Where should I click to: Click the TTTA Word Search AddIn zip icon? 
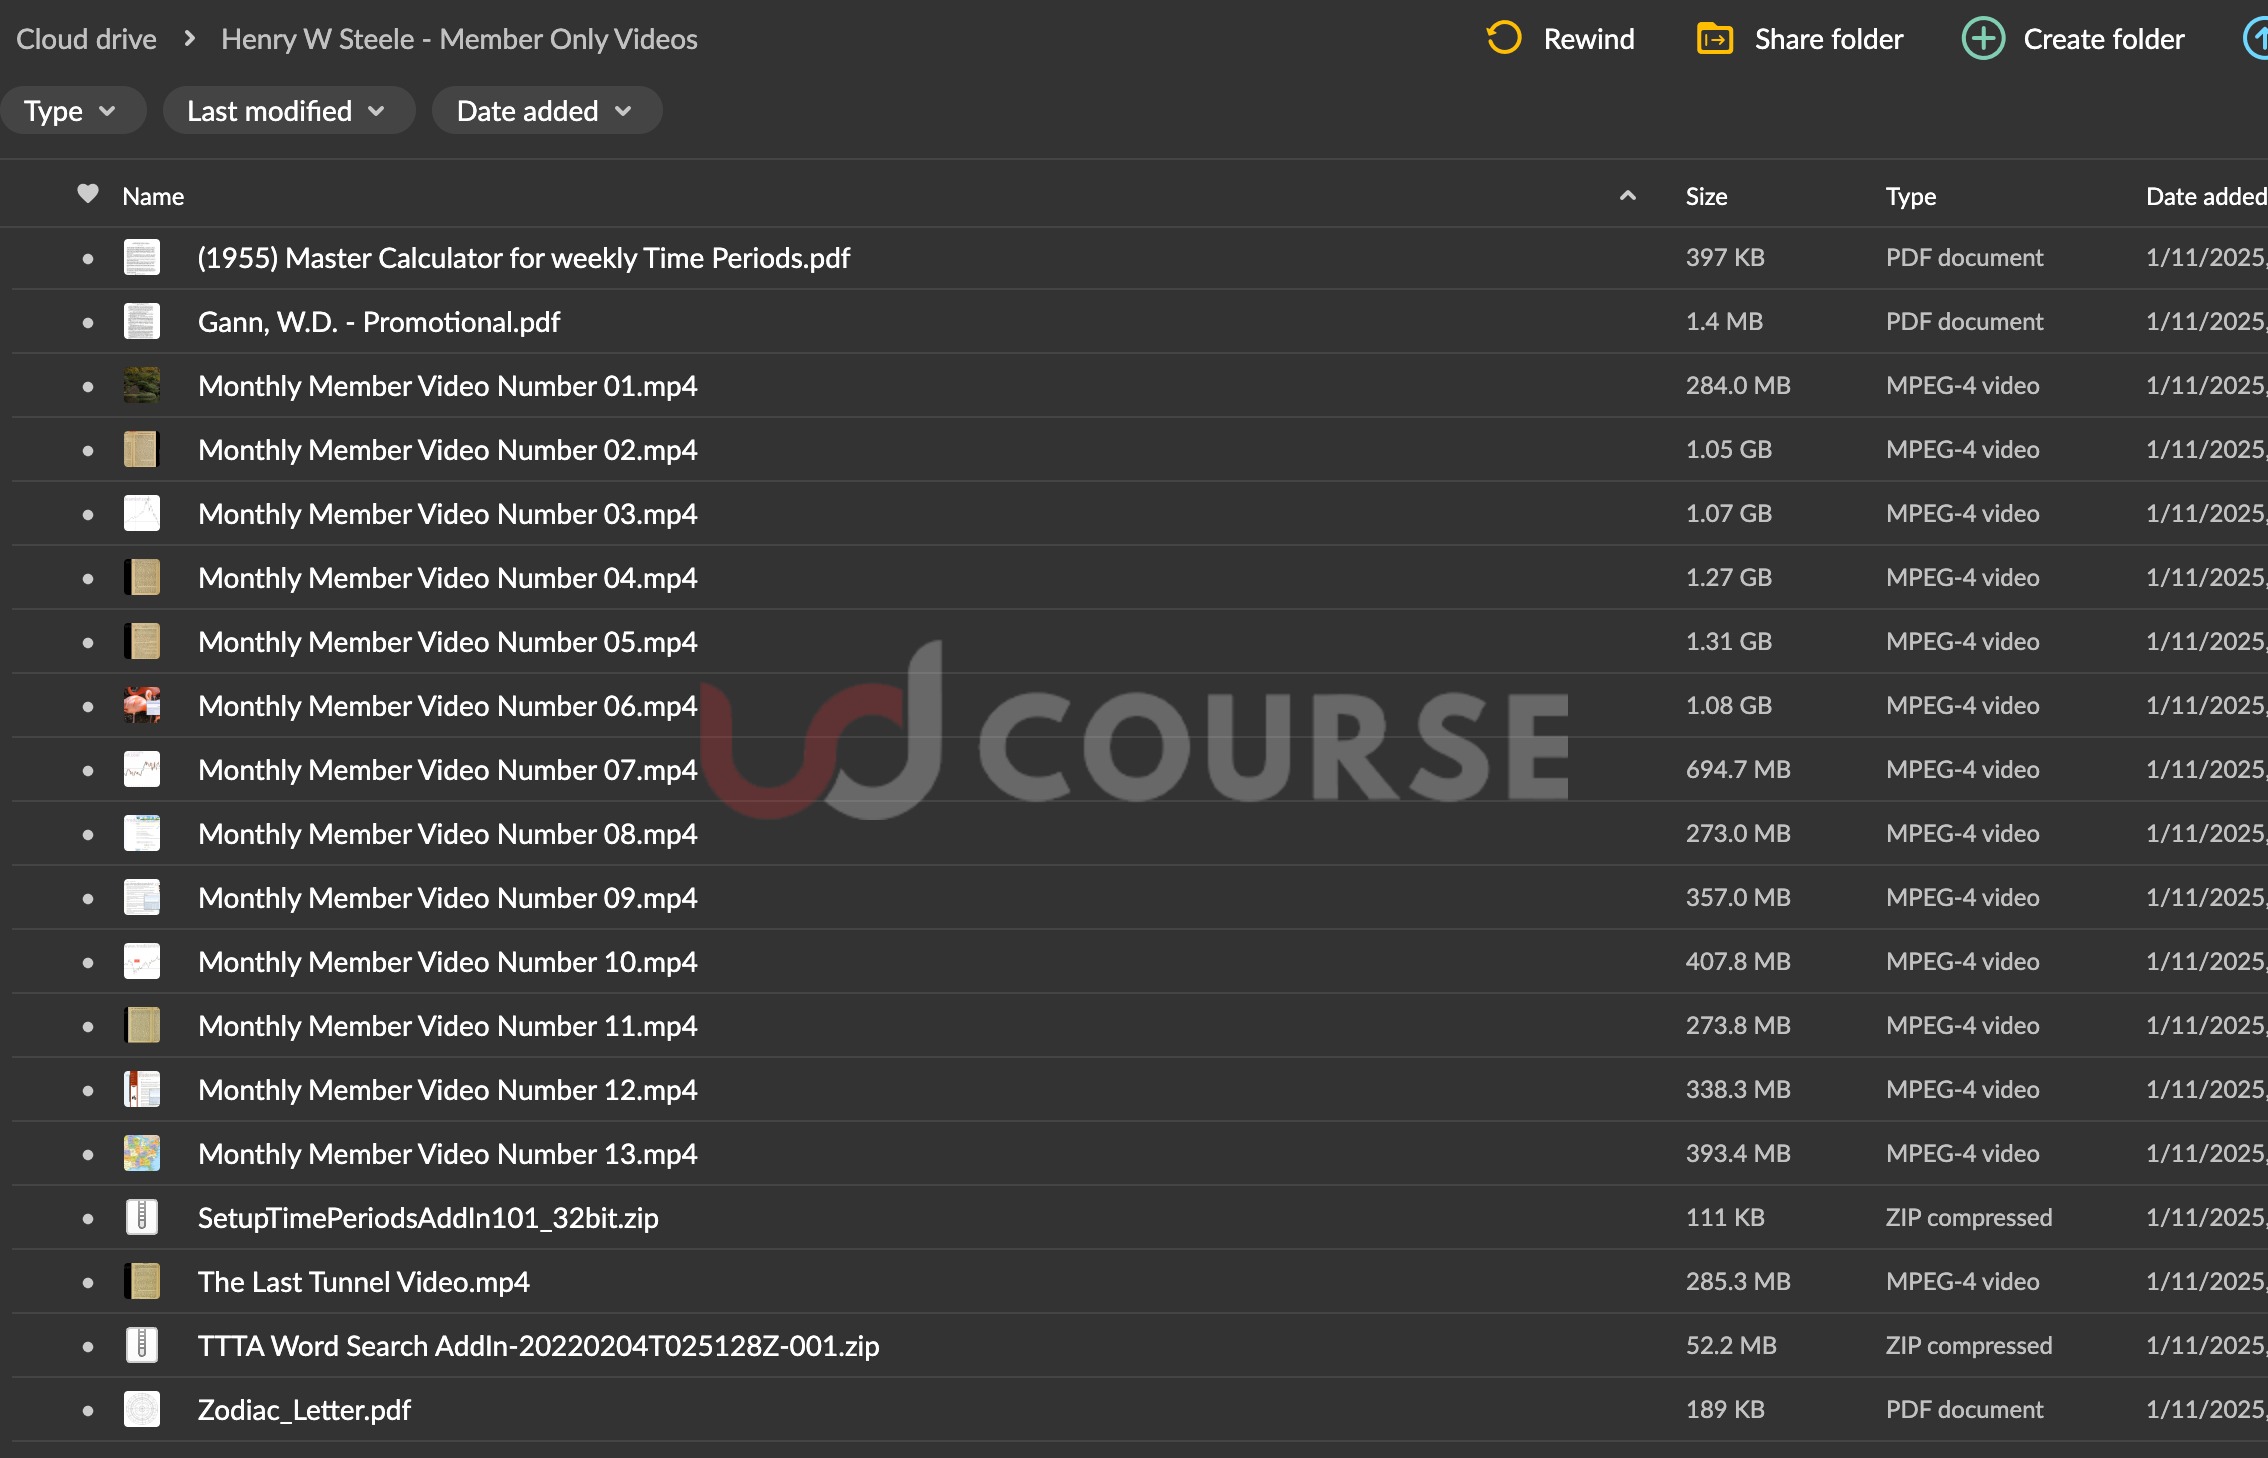coord(142,1345)
